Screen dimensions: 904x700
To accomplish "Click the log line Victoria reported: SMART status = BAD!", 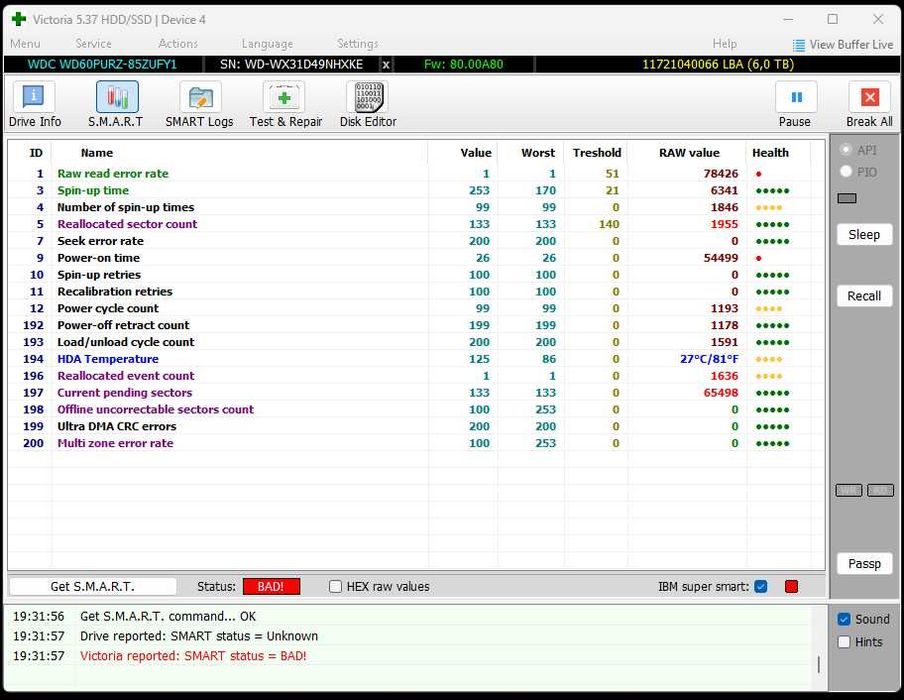I will pos(193,656).
